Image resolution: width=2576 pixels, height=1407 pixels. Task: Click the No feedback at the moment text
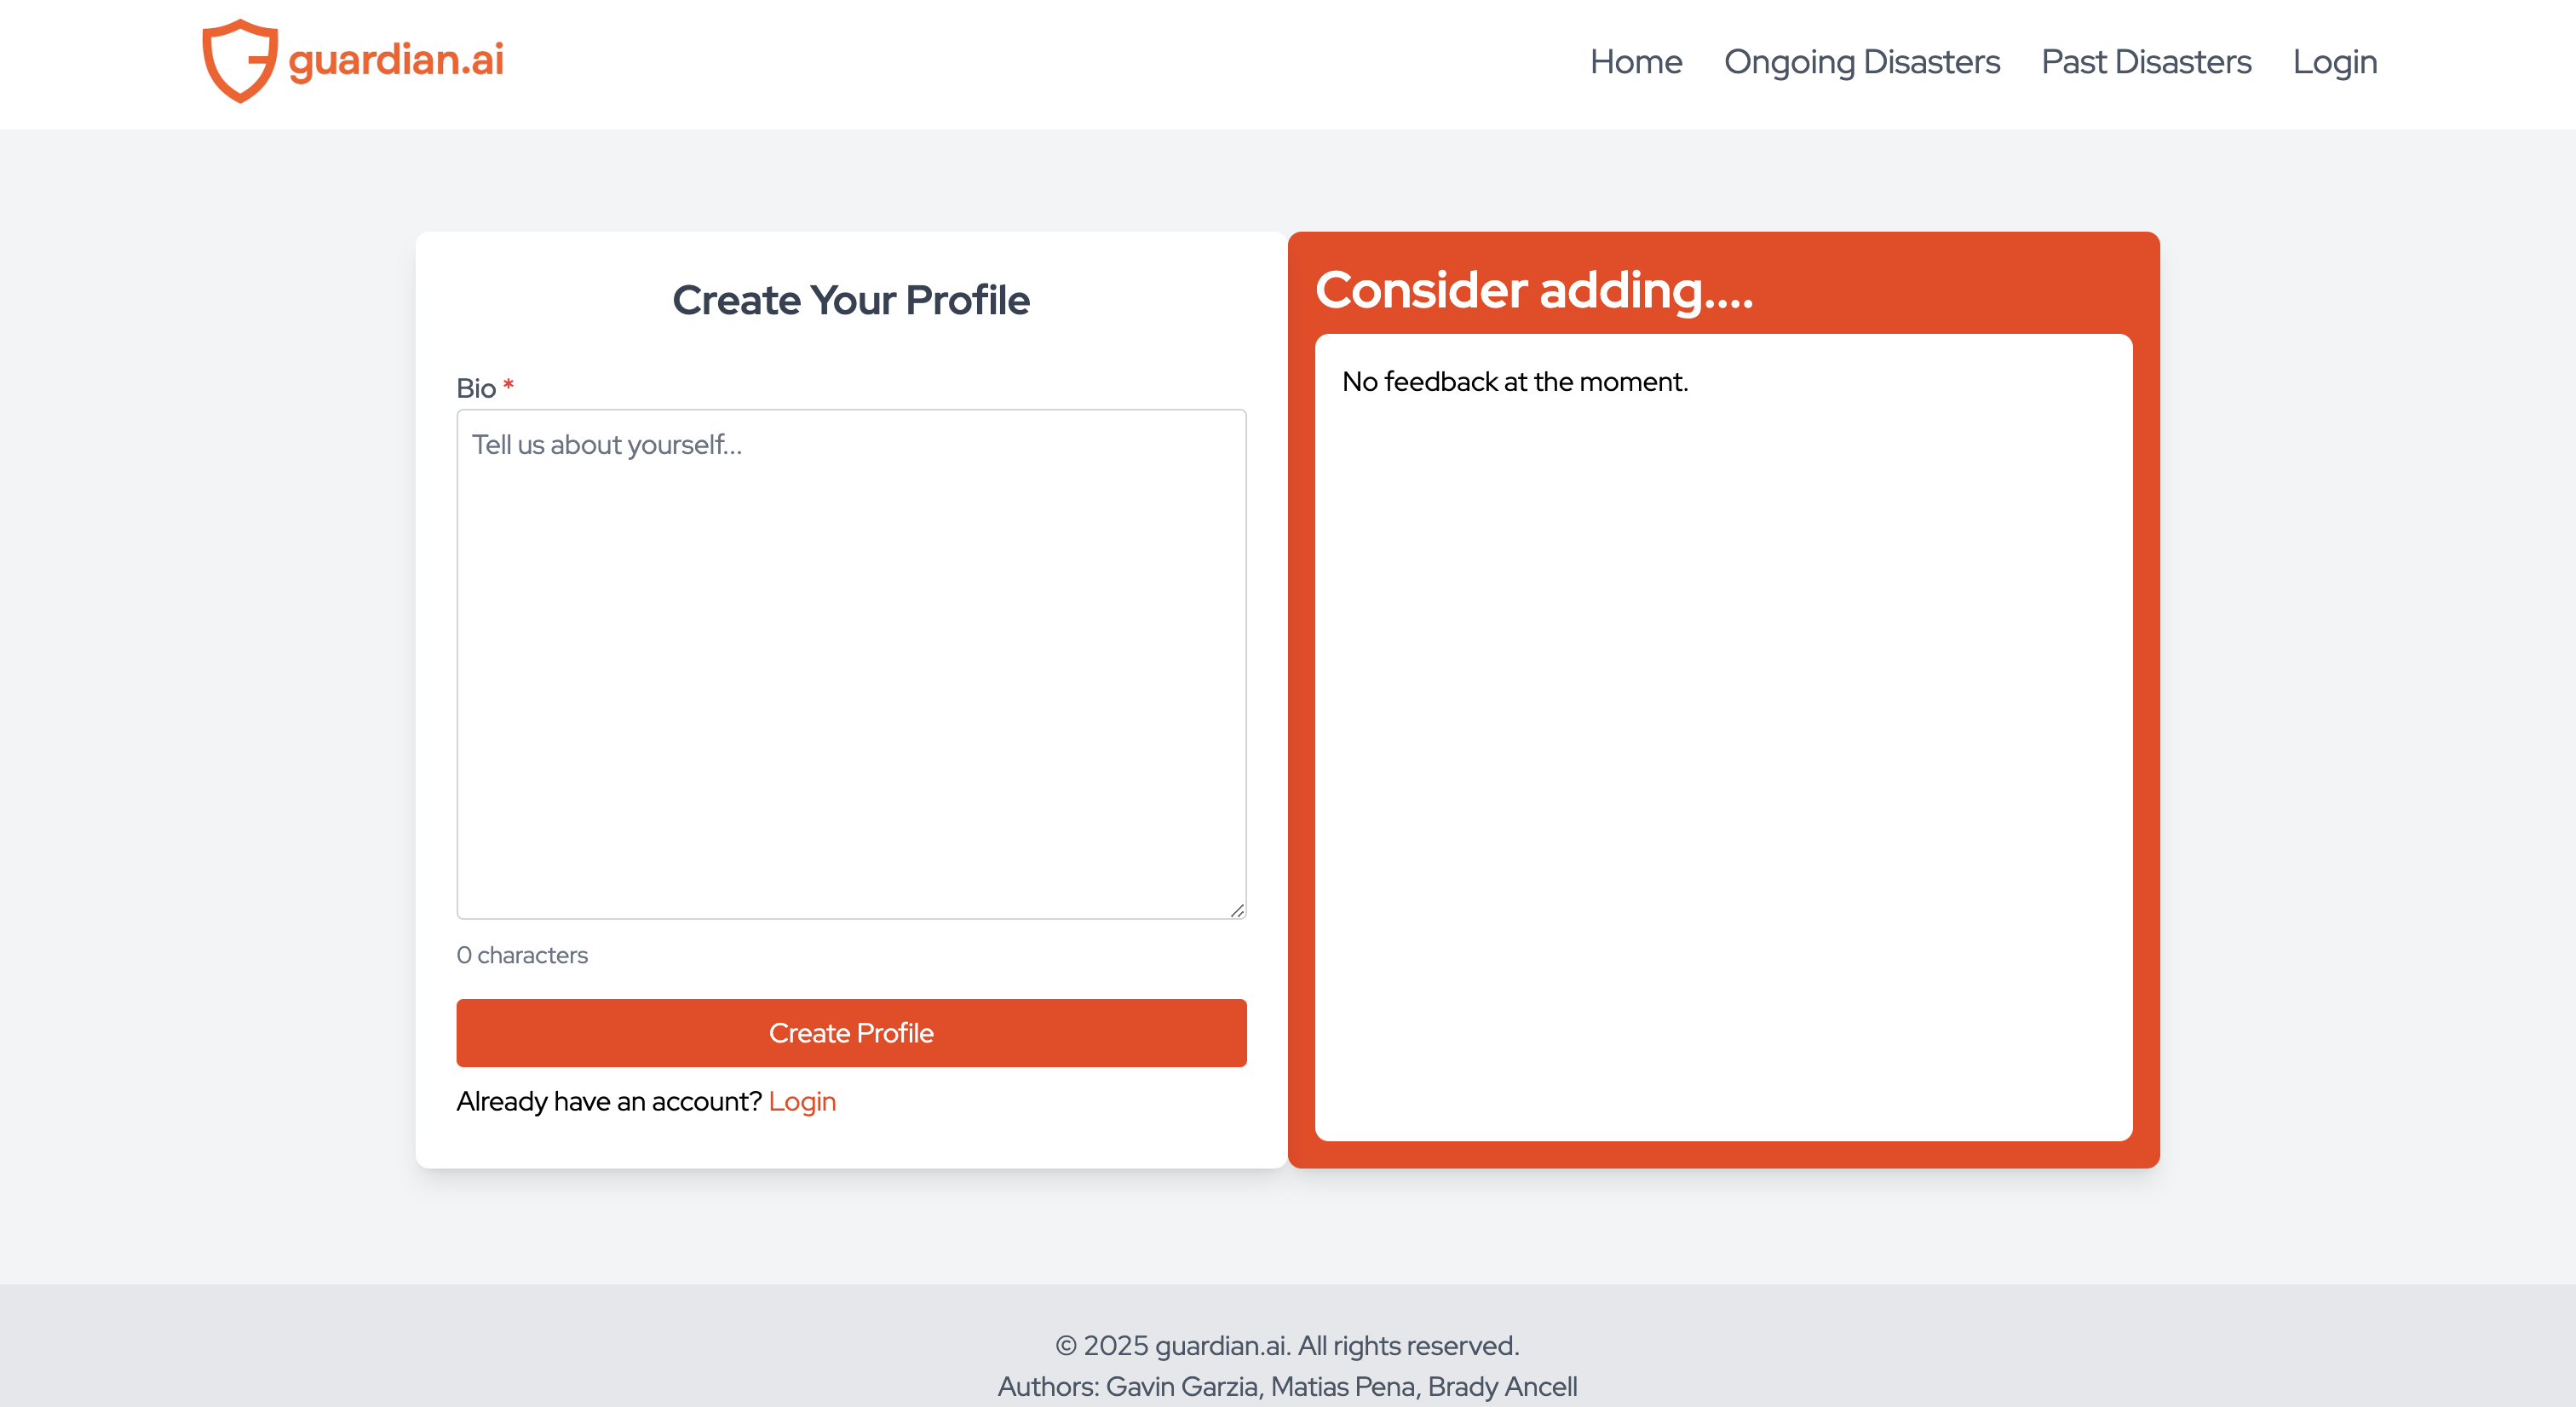(x=1514, y=382)
